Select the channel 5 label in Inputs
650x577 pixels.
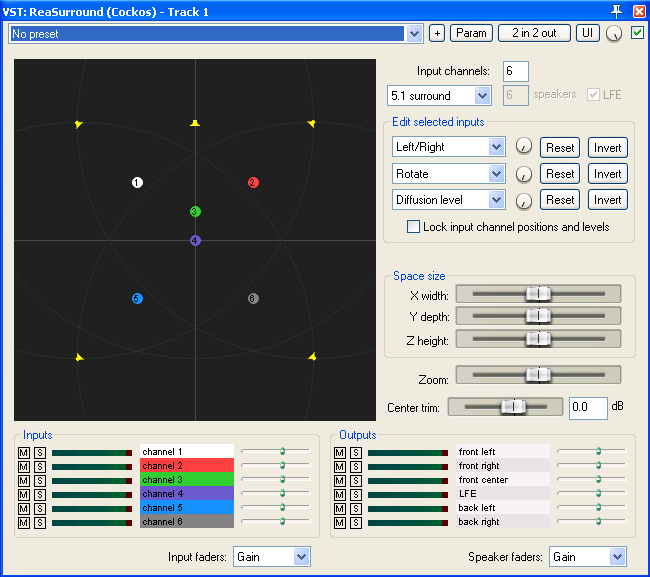187,508
